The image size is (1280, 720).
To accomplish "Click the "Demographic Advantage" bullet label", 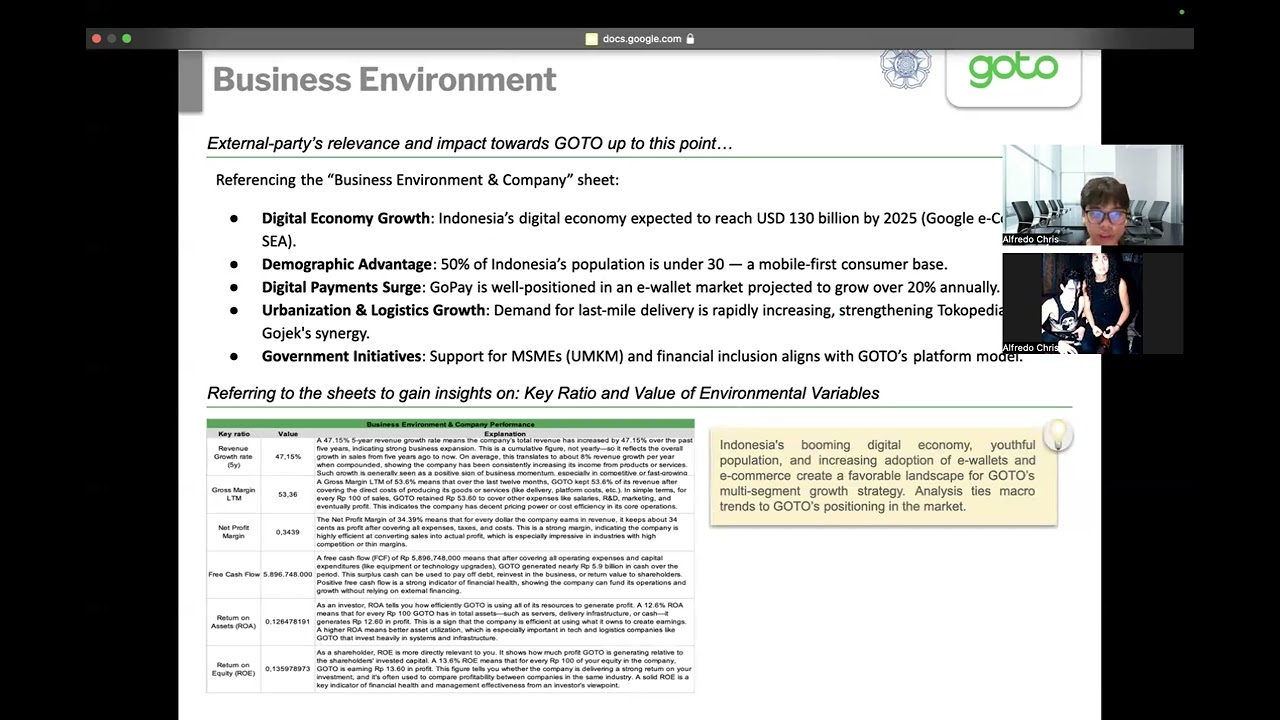I will coord(347,264).
